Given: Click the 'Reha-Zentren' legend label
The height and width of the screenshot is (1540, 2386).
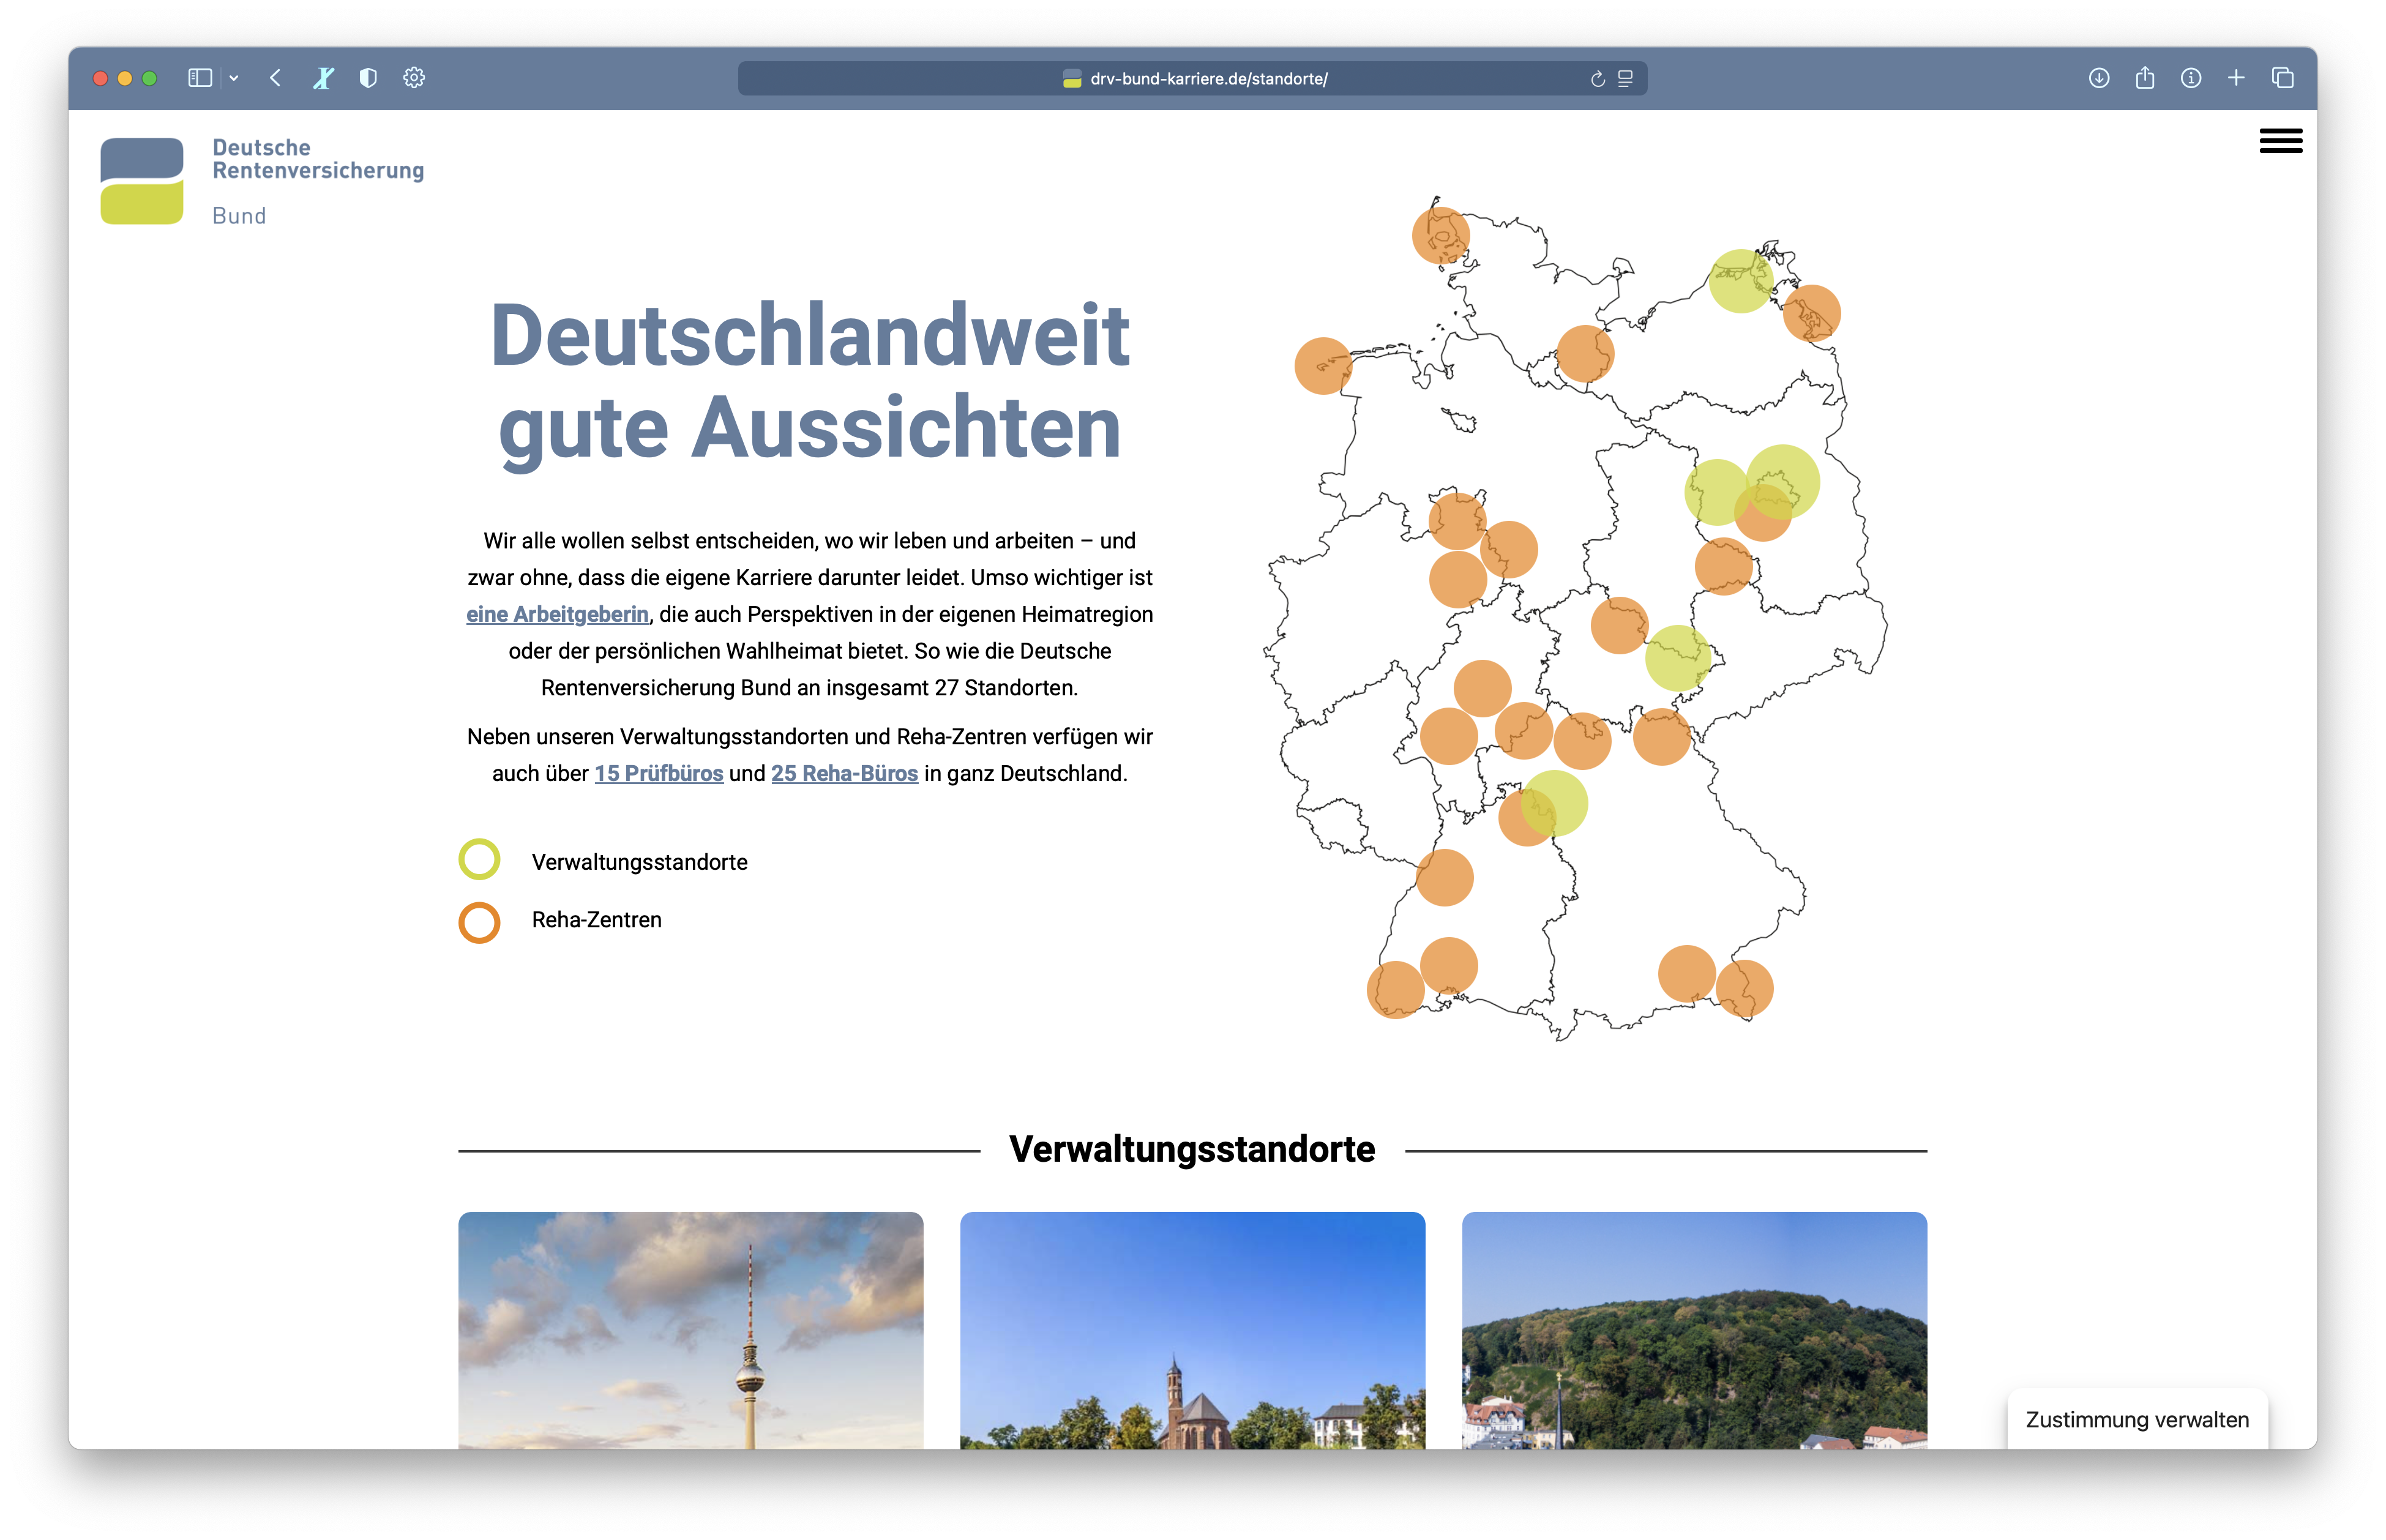Looking at the screenshot, I should [596, 920].
